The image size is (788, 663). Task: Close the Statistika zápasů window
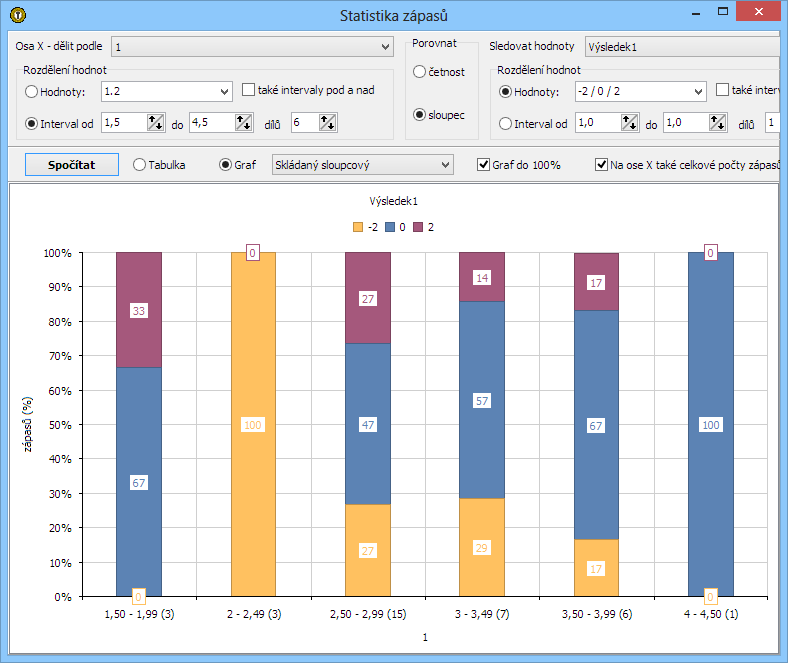click(x=758, y=12)
